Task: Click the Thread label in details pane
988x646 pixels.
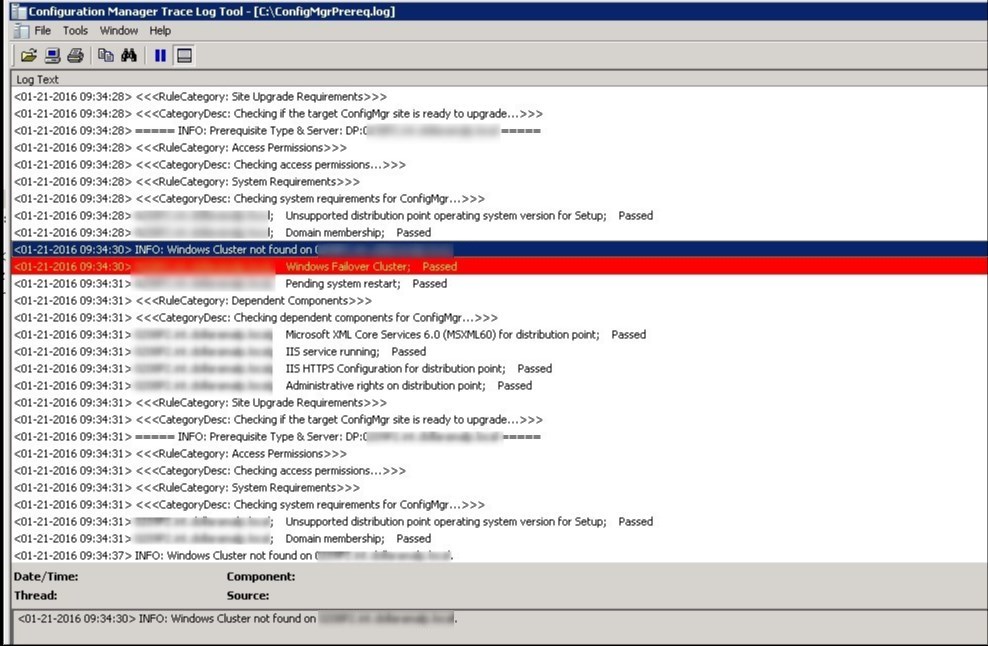Action: point(36,595)
